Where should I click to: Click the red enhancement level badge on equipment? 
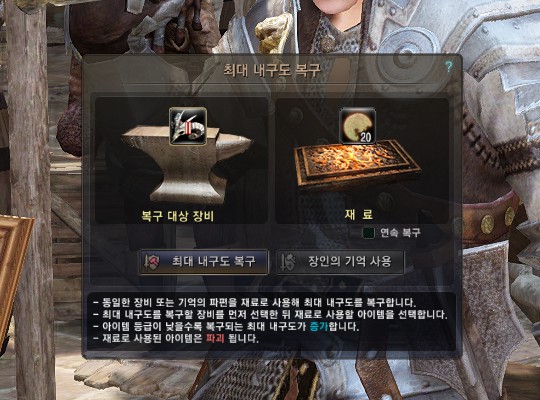pos(188,128)
